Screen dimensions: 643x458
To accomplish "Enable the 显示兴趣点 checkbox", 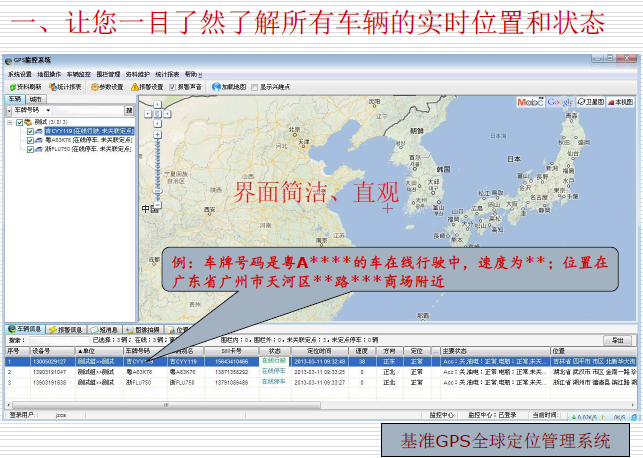I will point(257,87).
